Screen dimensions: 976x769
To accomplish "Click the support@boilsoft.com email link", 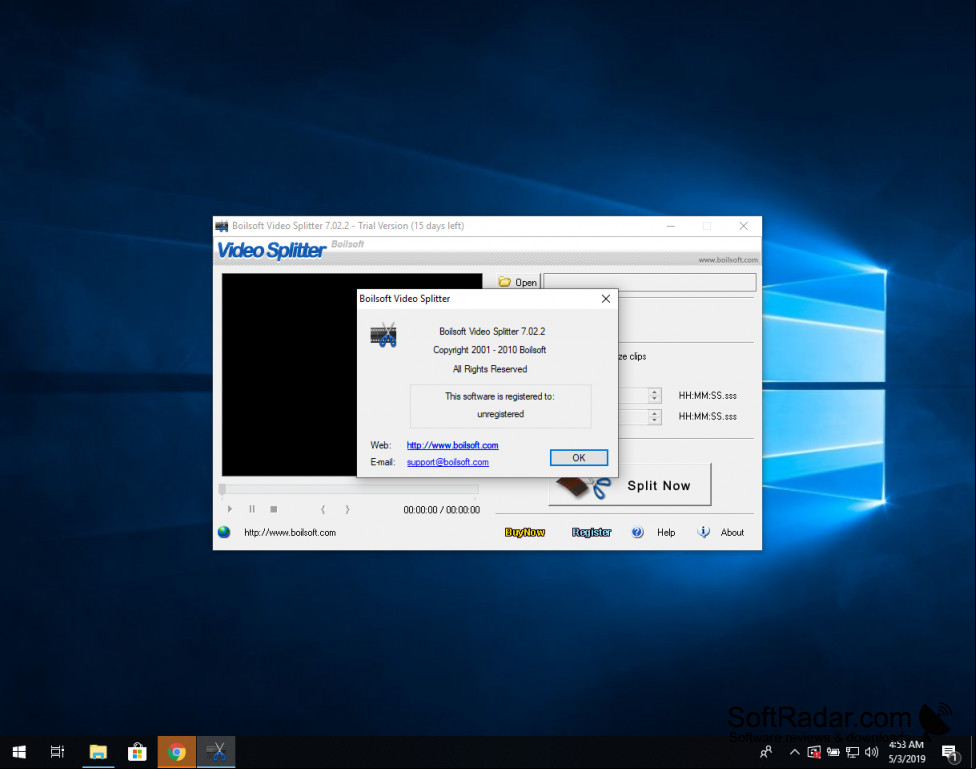I will (x=448, y=462).
